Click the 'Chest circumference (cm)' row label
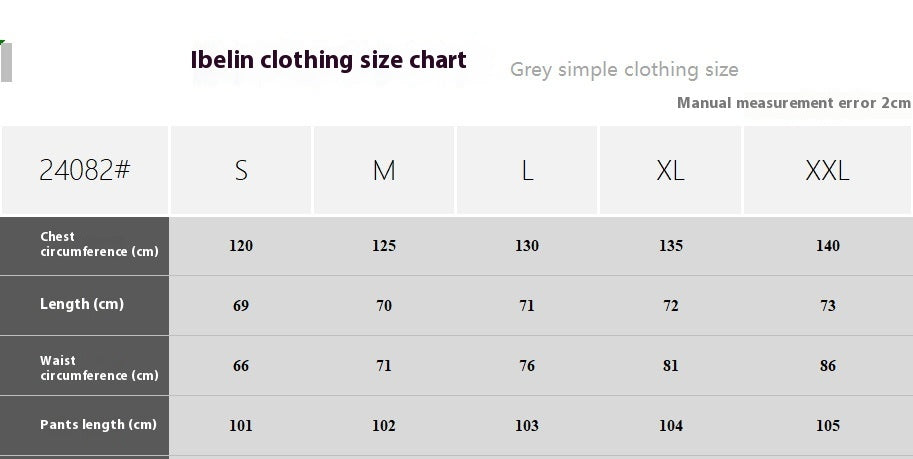Image resolution: width=913 pixels, height=459 pixels. [x=99, y=245]
